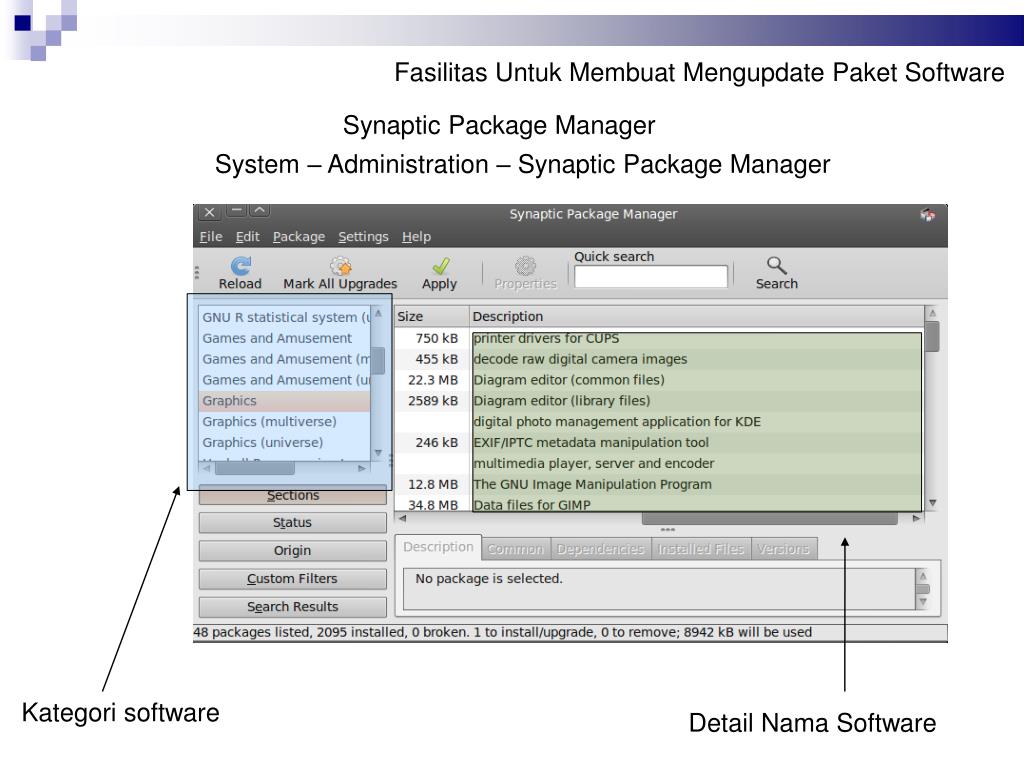Click the status bar packages summary
1024x768 pixels.
[502, 632]
